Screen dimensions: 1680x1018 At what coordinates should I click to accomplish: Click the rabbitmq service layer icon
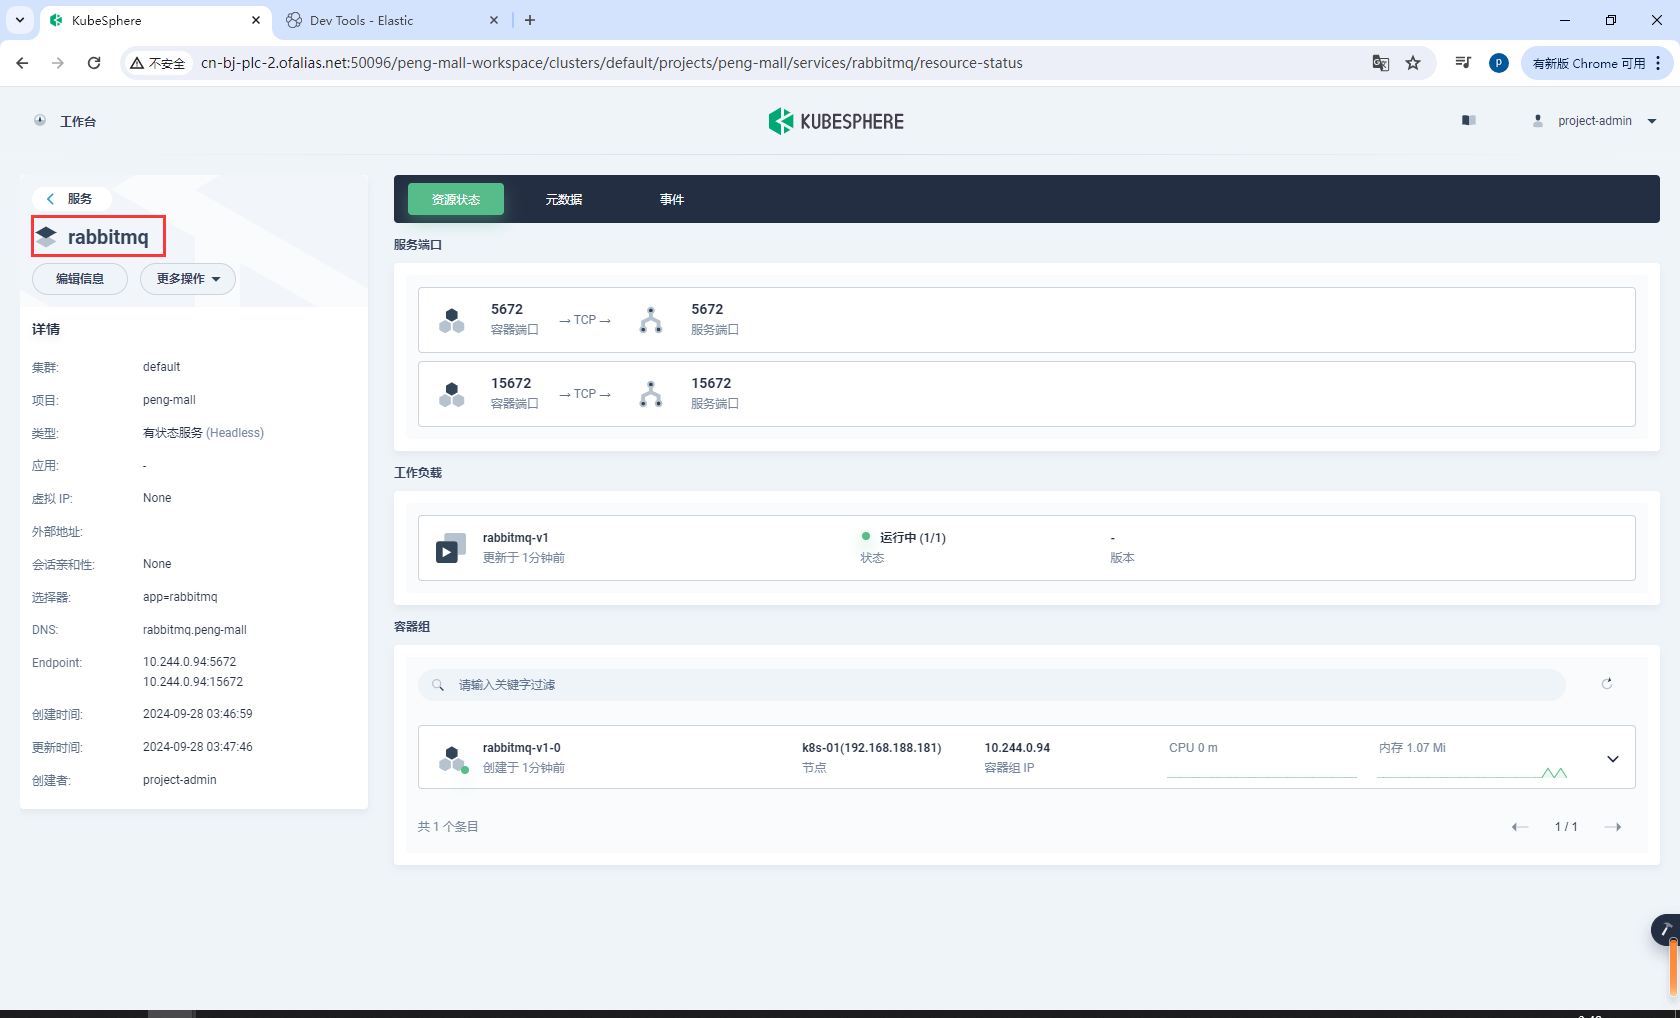(x=46, y=237)
